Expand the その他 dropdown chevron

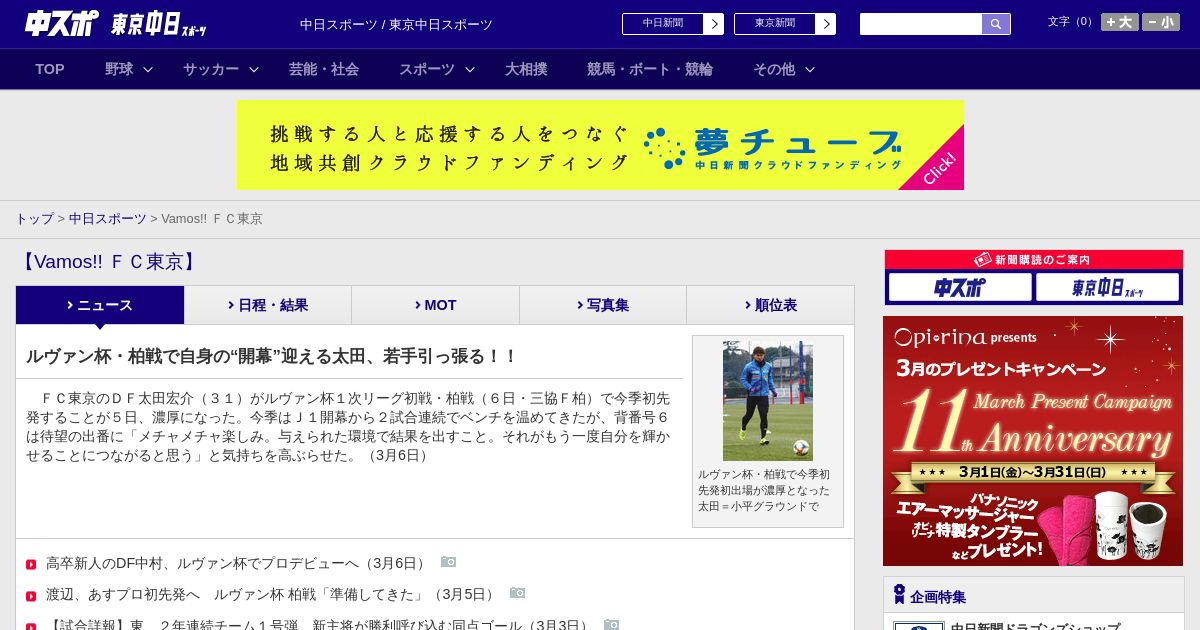[810, 69]
